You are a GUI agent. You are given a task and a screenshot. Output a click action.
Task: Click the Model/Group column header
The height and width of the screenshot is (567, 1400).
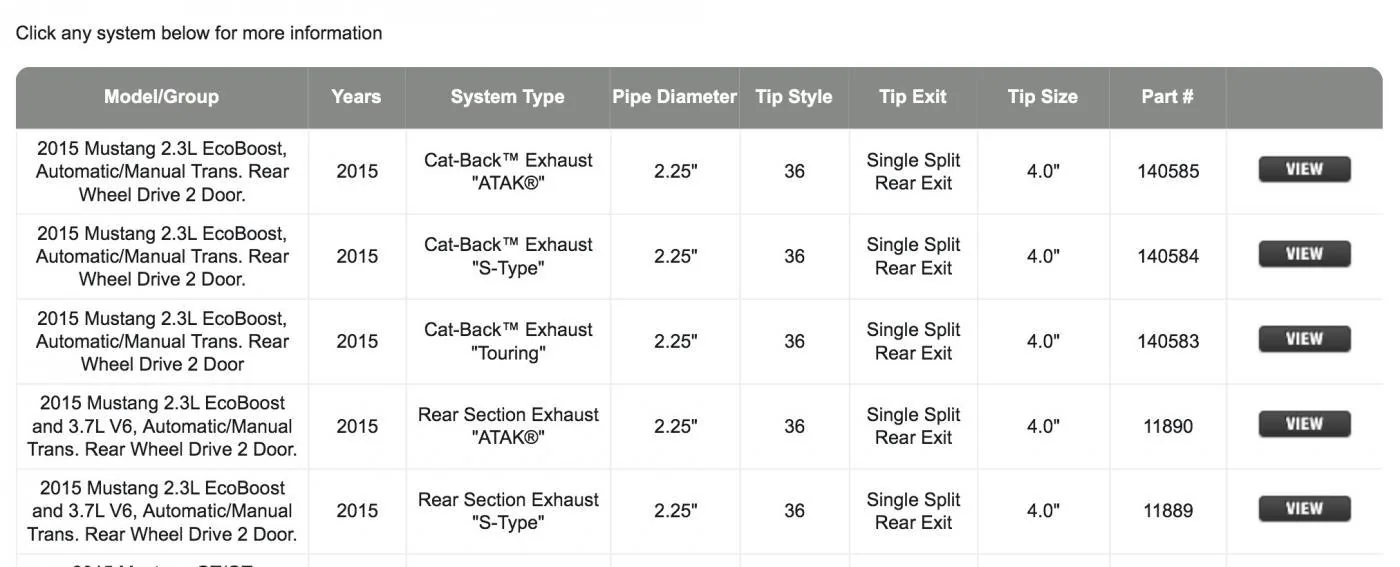[162, 97]
